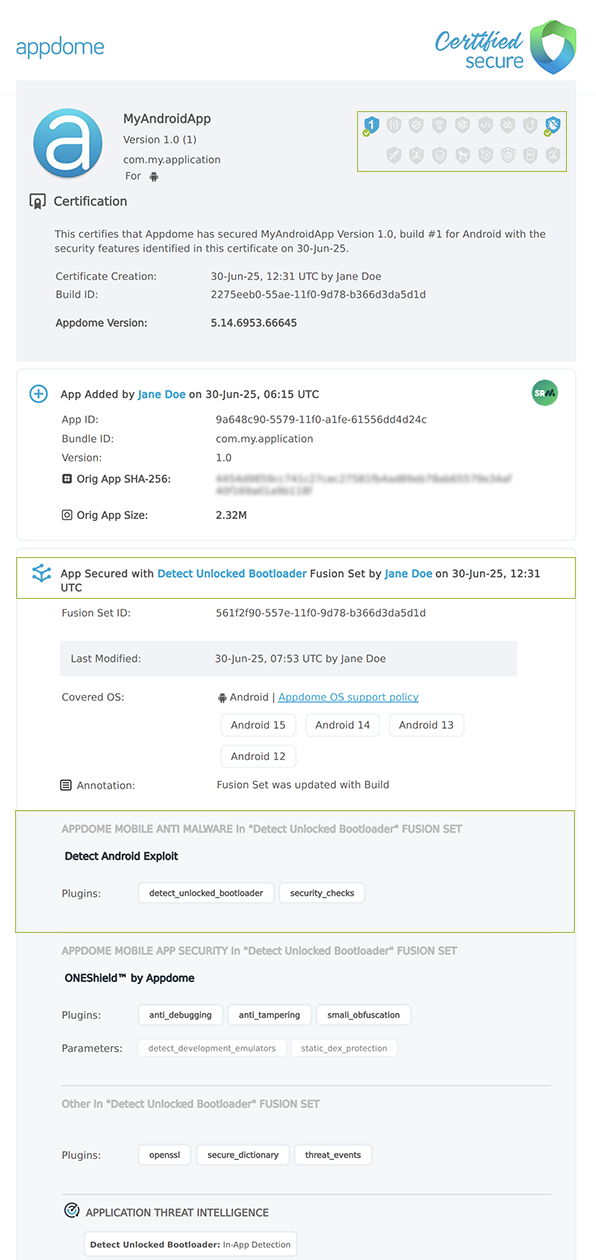Image resolution: width=596 pixels, height=1260 pixels.
Task: Click the Certification ribbon icon
Action: point(38,201)
